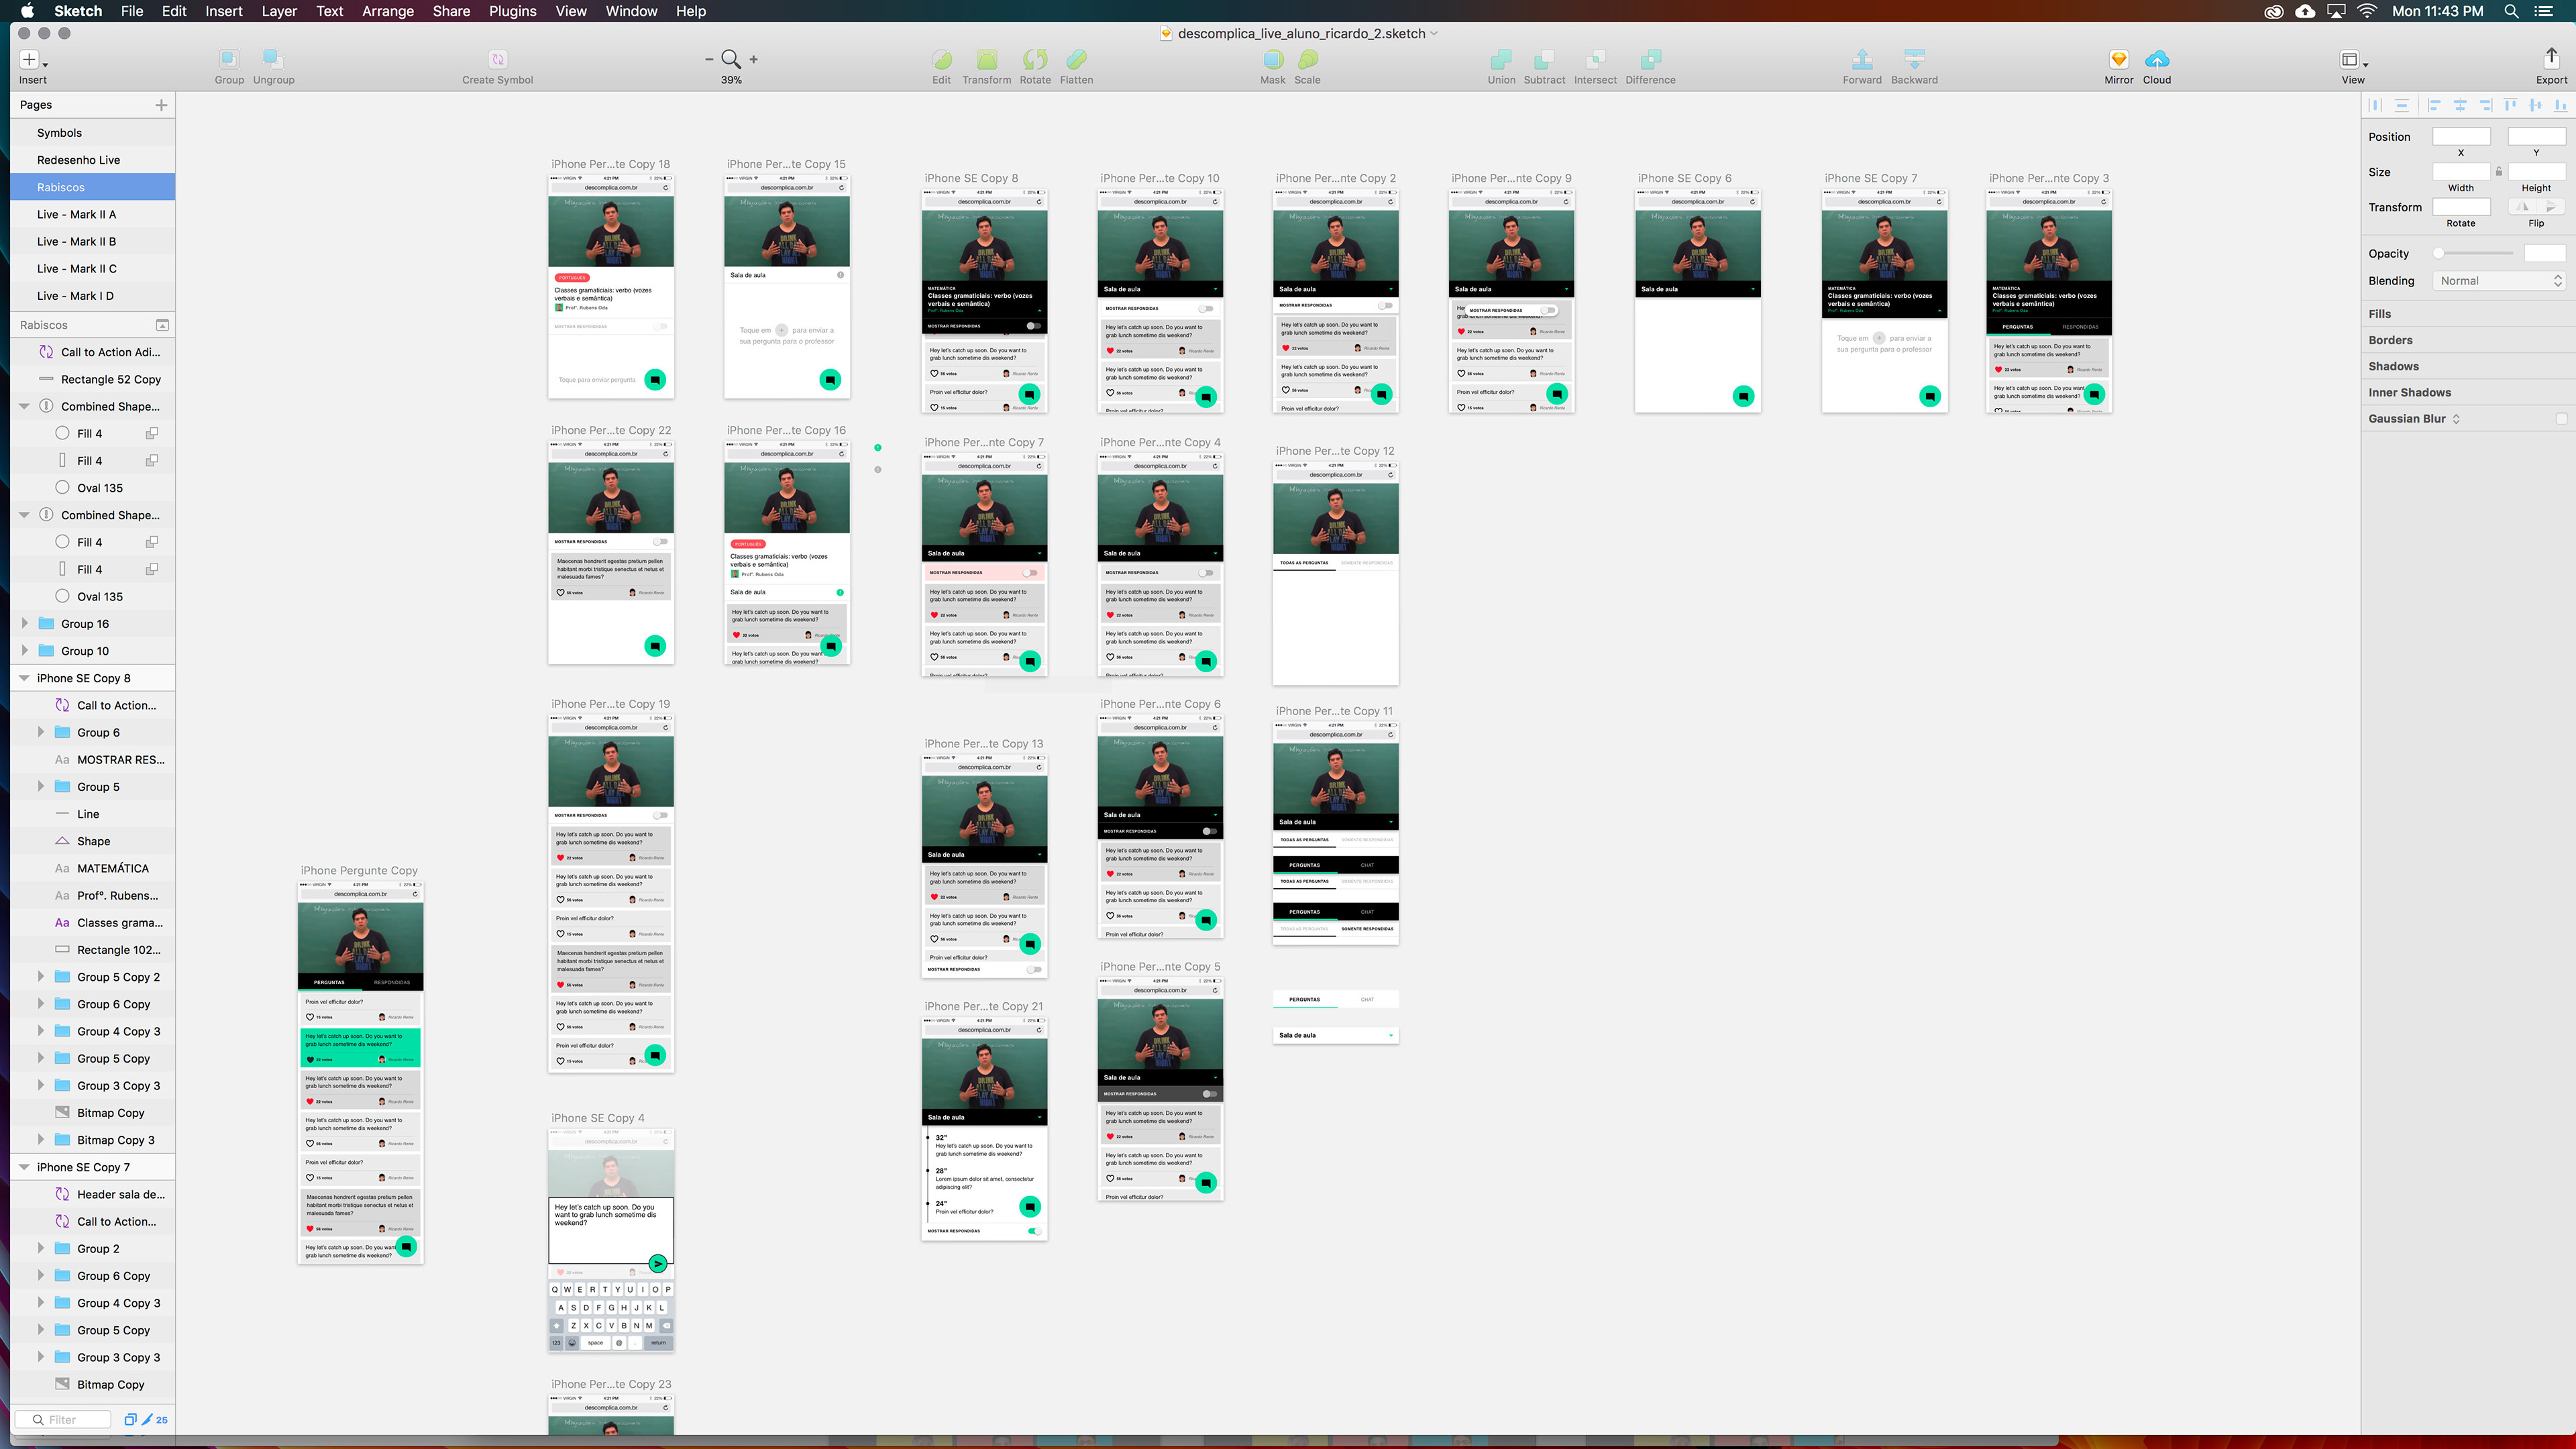Enable the Gaussian Blur checkbox
This screenshot has width=2576, height=1449.
[x=2561, y=419]
